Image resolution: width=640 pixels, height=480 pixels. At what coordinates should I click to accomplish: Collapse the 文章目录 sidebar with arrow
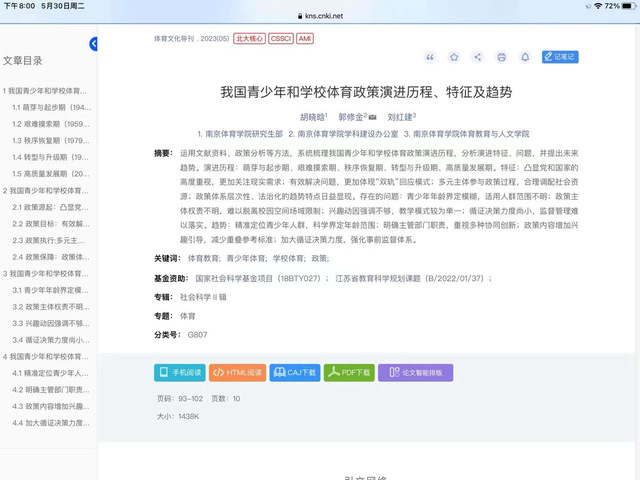click(x=93, y=44)
